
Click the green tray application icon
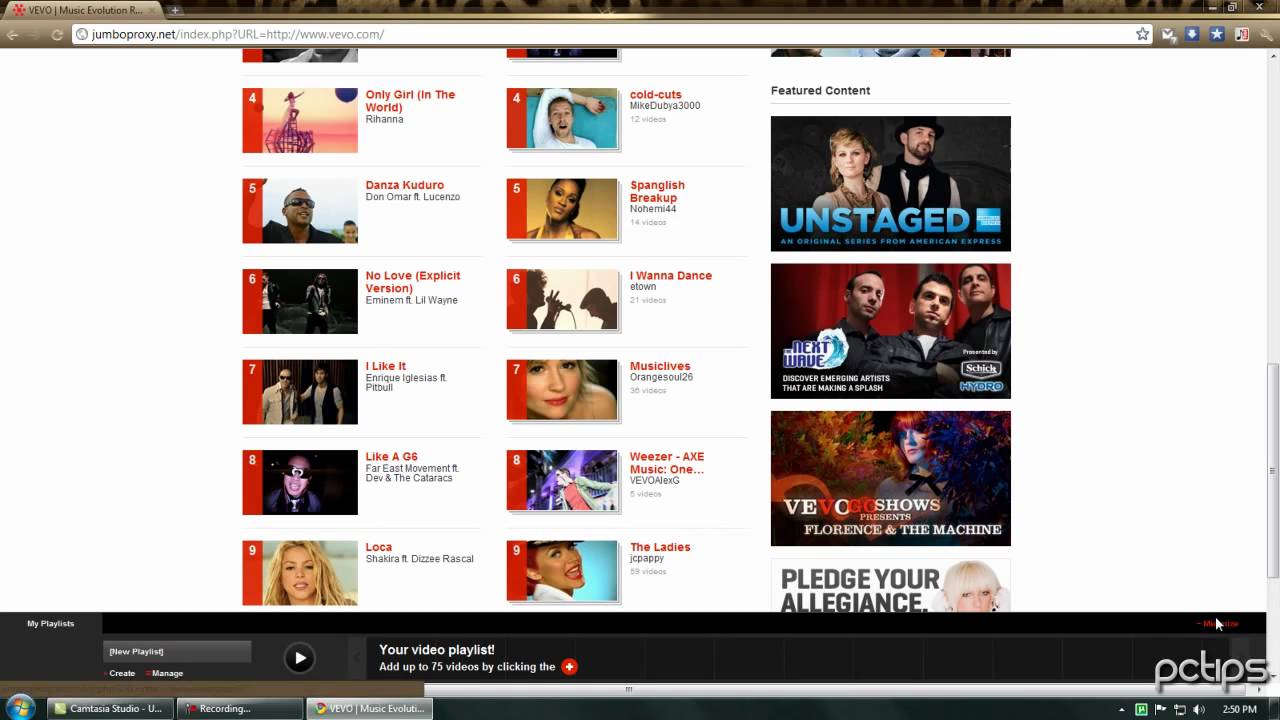pos(1141,709)
